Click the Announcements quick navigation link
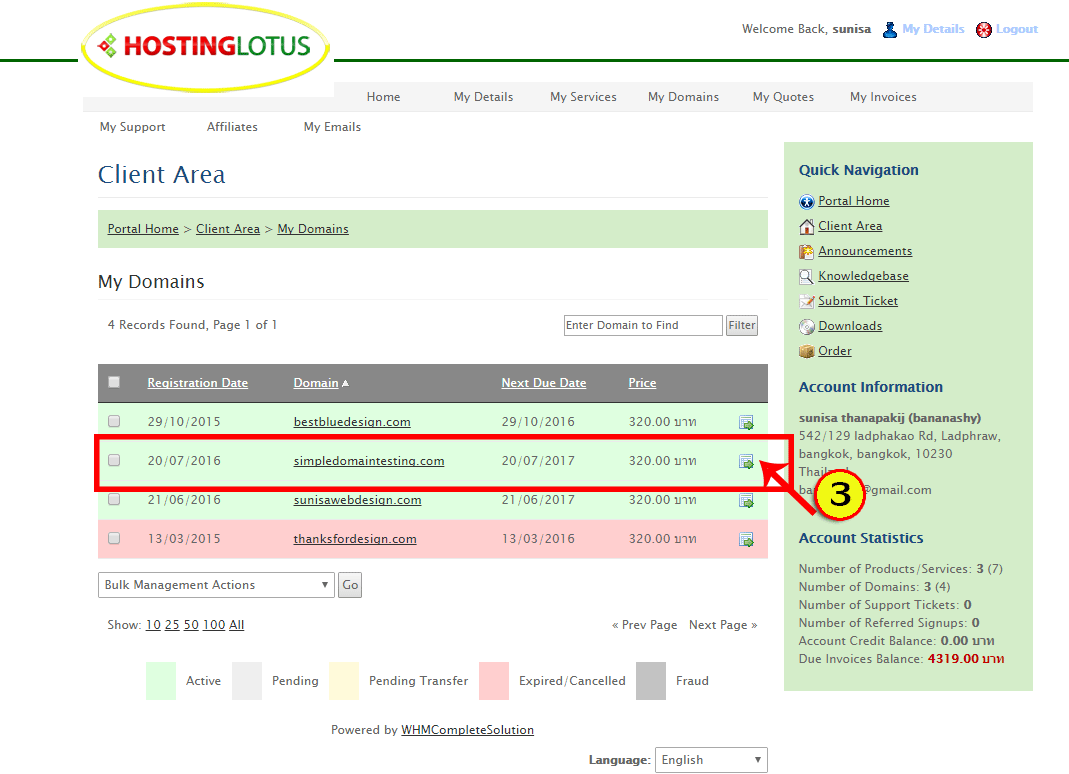 [x=865, y=251]
